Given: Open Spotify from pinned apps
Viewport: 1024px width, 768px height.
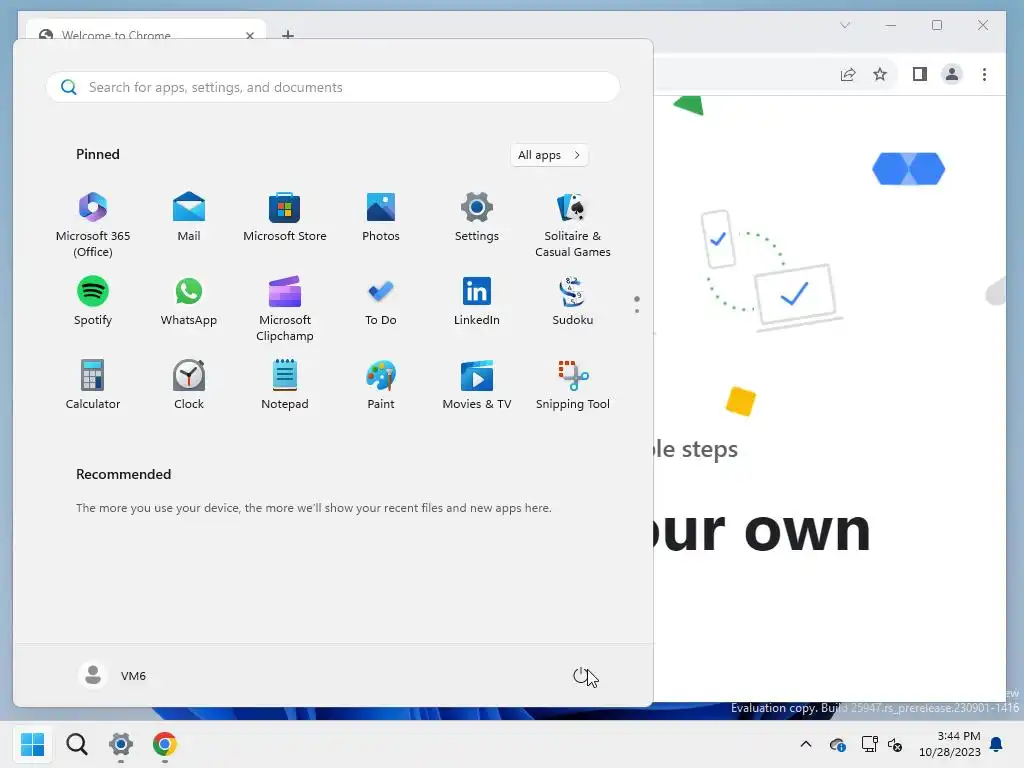Looking at the screenshot, I should 93,300.
